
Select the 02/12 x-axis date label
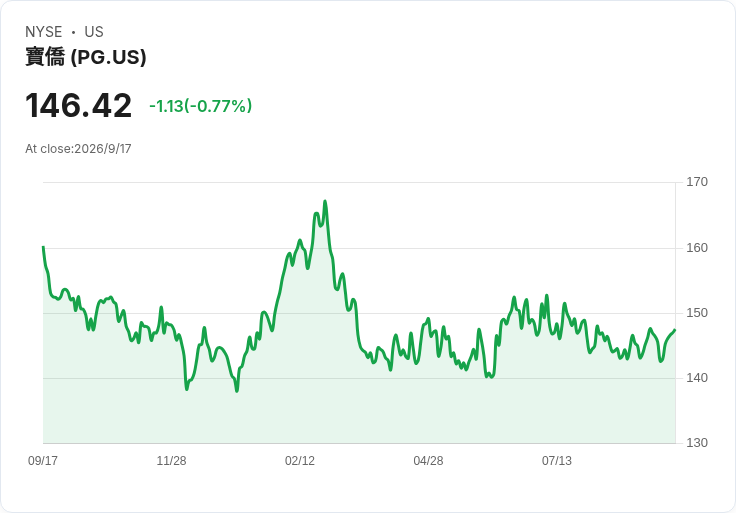(300, 461)
